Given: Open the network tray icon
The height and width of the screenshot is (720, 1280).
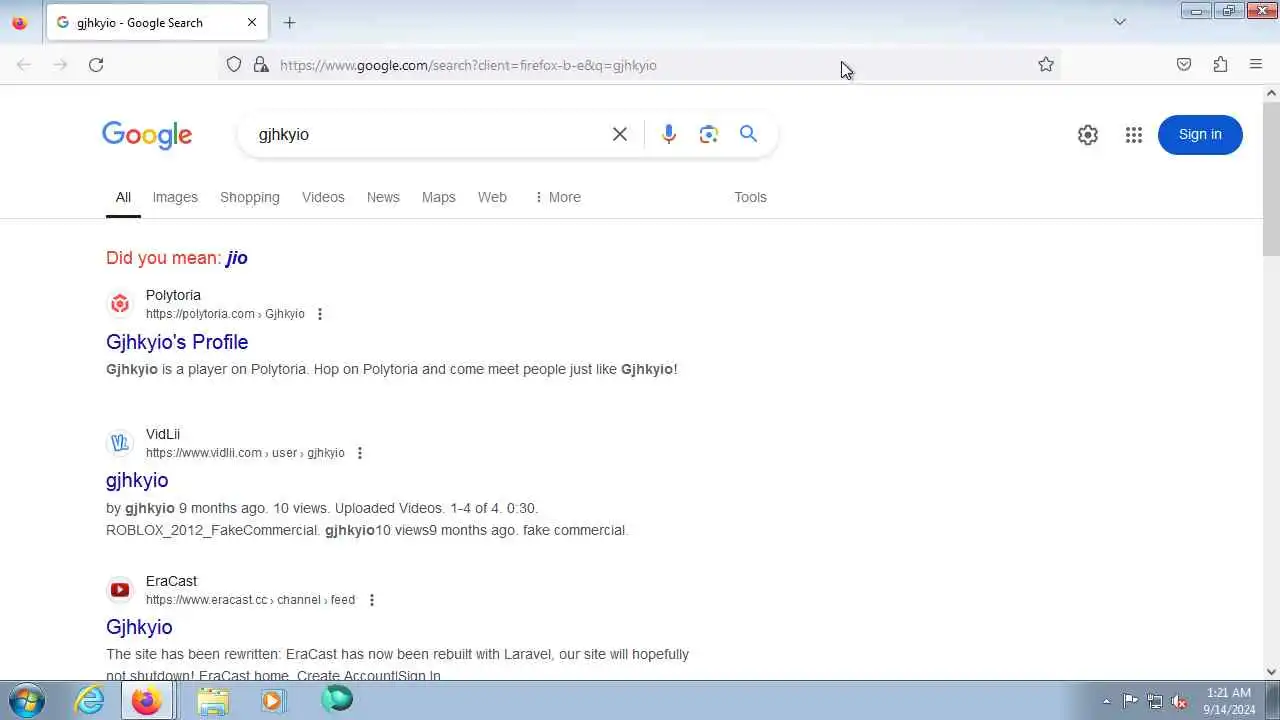Looking at the screenshot, I should click(1155, 701).
